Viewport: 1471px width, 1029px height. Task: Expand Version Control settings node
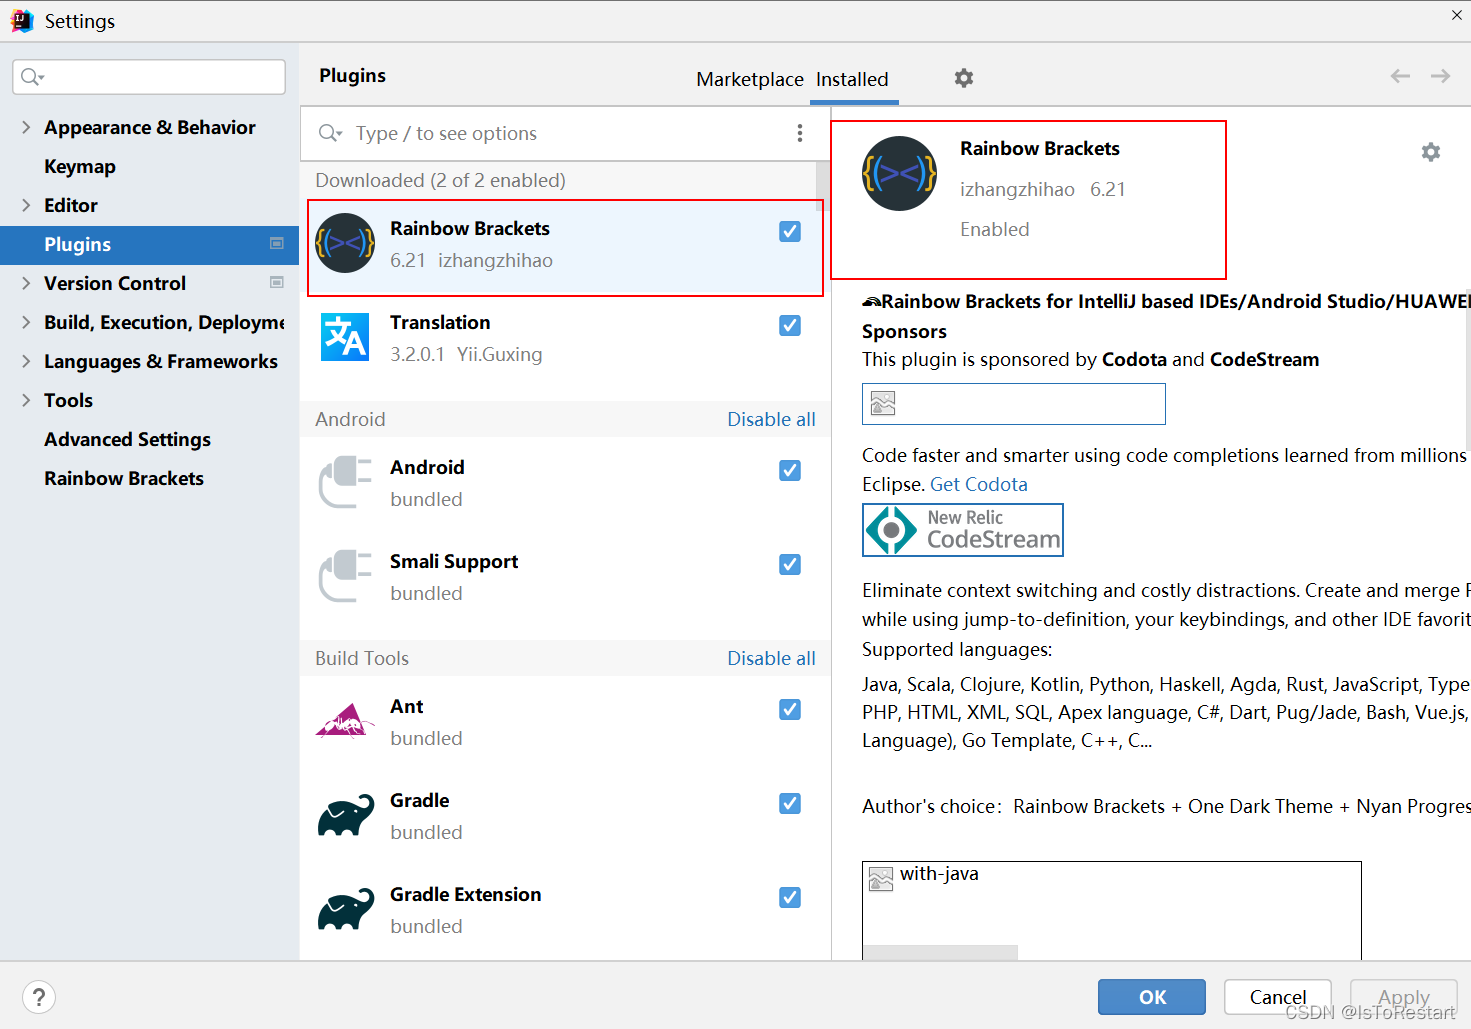tap(26, 283)
